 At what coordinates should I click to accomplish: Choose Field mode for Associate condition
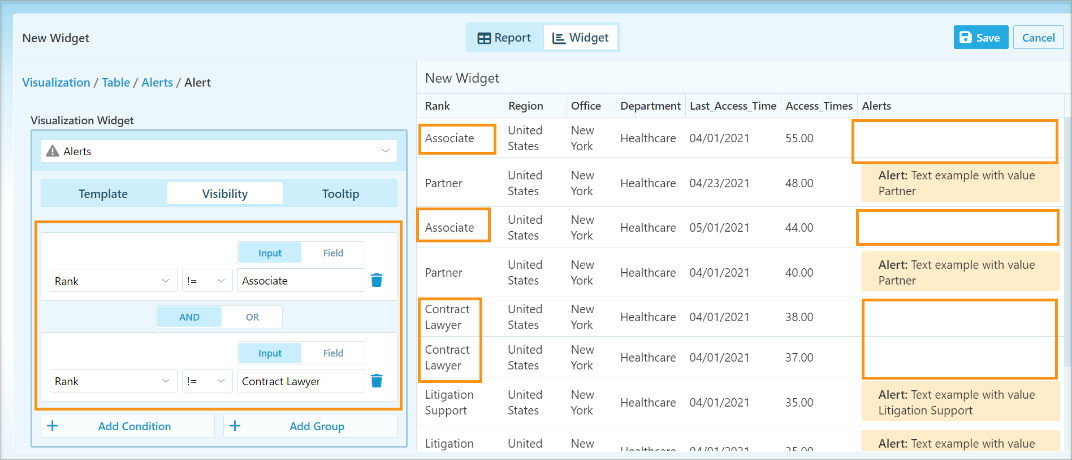point(333,253)
